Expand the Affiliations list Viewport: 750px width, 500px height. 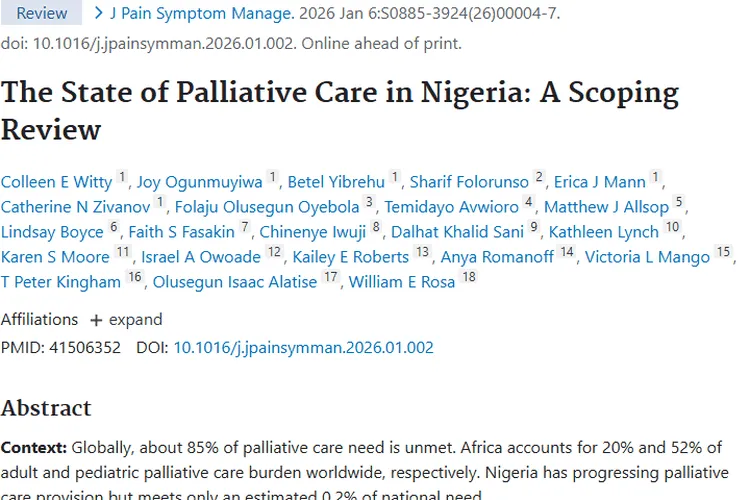coord(126,320)
